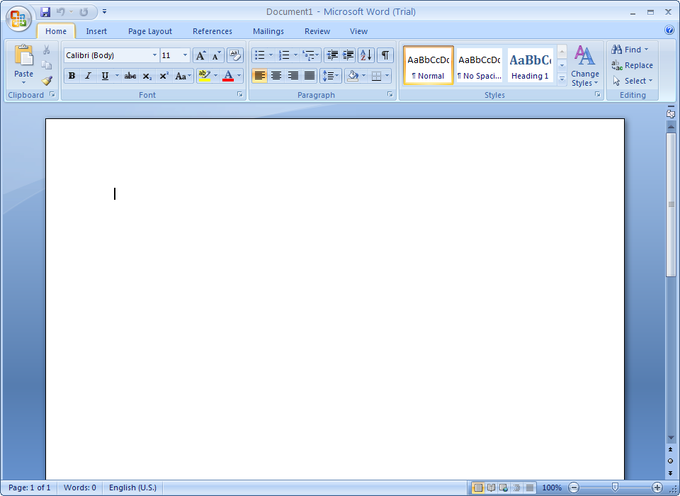Screen dimensions: 680x496
Task: Save the document from Quick Access Toolbar
Action: [x=45, y=12]
